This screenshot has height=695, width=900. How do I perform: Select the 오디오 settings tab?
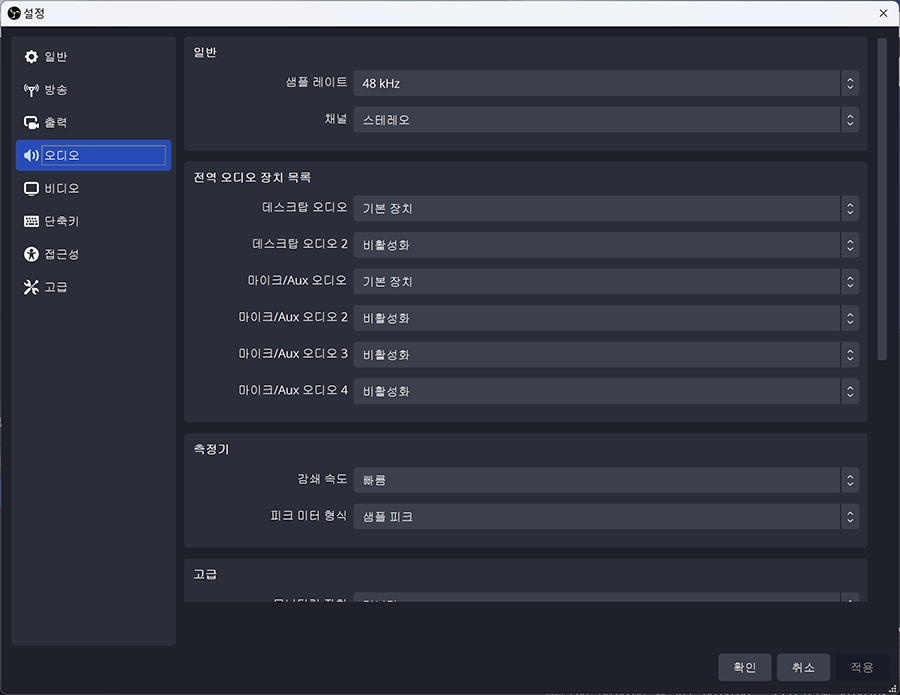tap(94, 156)
